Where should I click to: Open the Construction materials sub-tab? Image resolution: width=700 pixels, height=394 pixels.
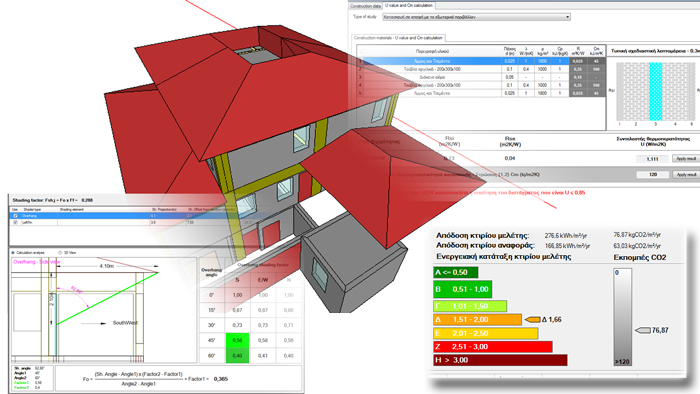(x=398, y=38)
